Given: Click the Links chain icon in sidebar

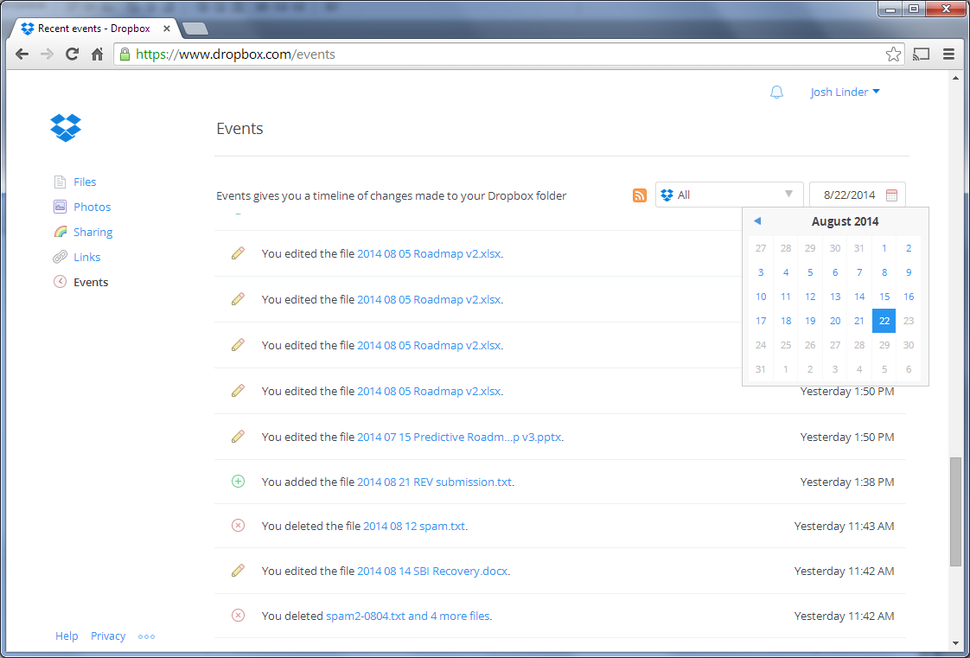Looking at the screenshot, I should pyautogui.click(x=61, y=256).
